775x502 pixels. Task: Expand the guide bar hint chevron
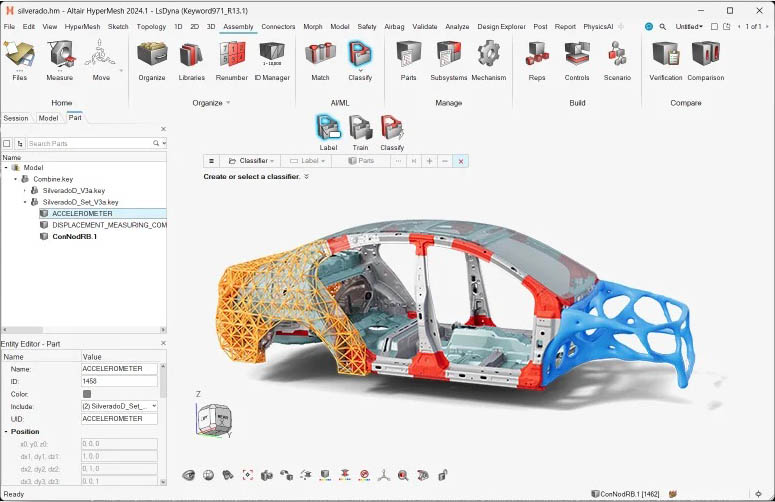coord(306,176)
